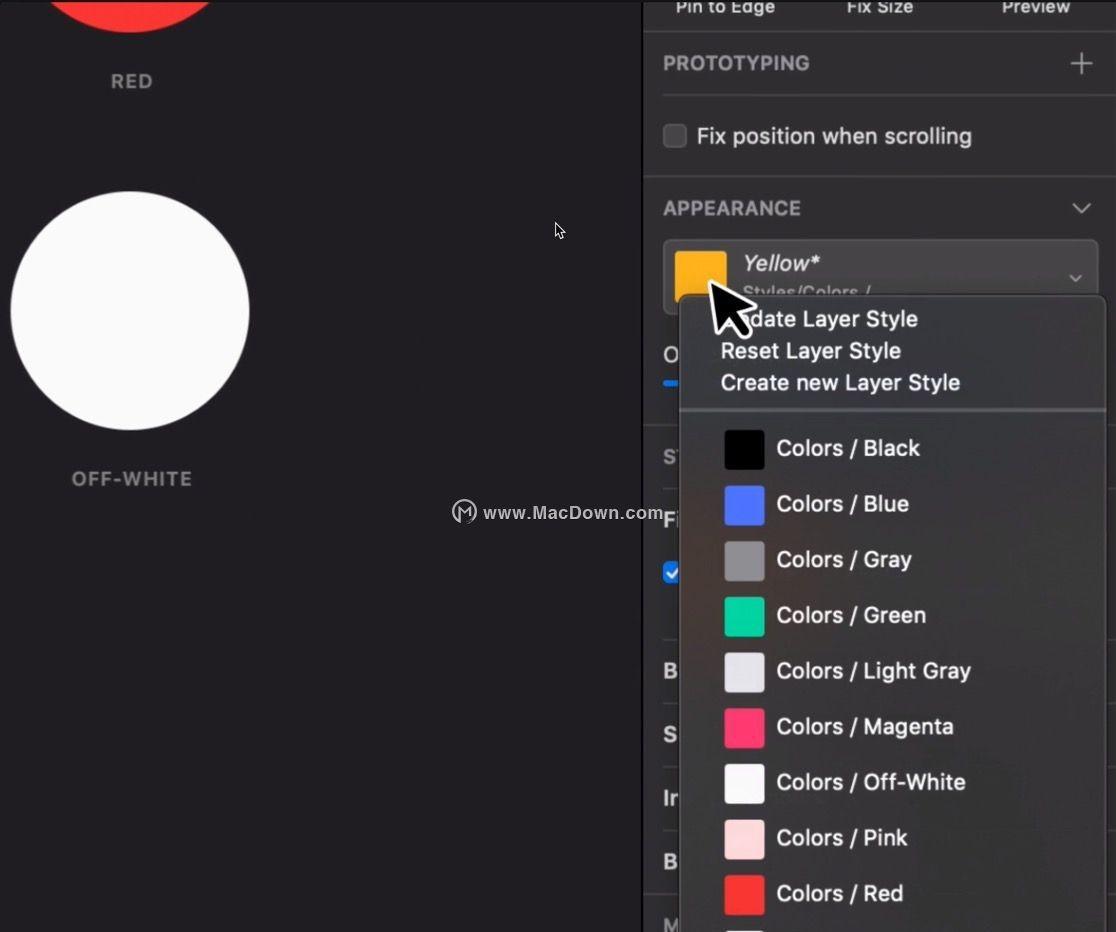Select Colors / Black layer style
The height and width of the screenshot is (932, 1116).
coord(893,449)
